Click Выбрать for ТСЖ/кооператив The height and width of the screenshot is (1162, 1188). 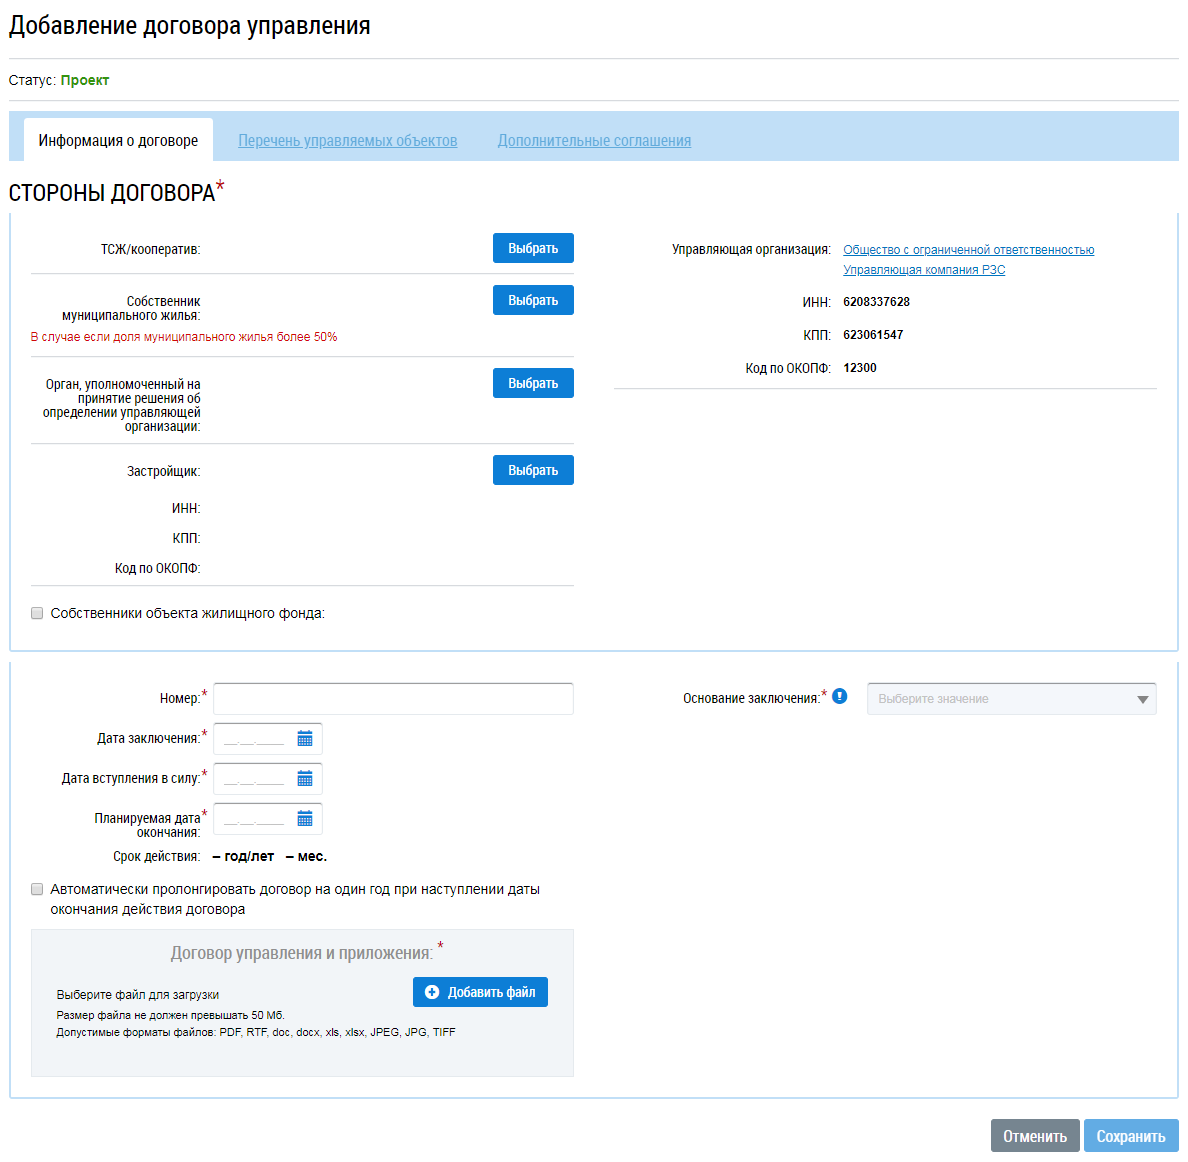(x=533, y=248)
